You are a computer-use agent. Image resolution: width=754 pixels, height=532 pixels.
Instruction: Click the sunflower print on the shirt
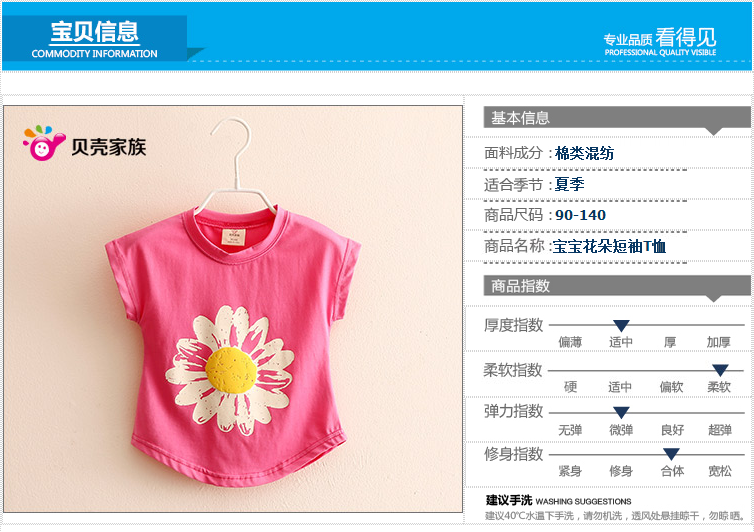[230, 370]
